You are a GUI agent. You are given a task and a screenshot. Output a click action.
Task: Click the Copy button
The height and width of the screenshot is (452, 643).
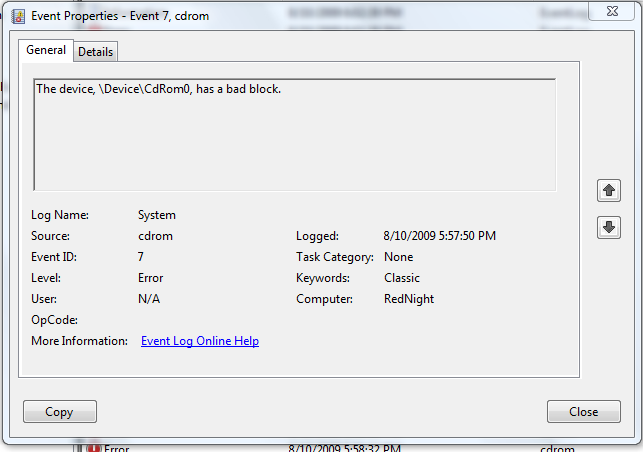60,411
